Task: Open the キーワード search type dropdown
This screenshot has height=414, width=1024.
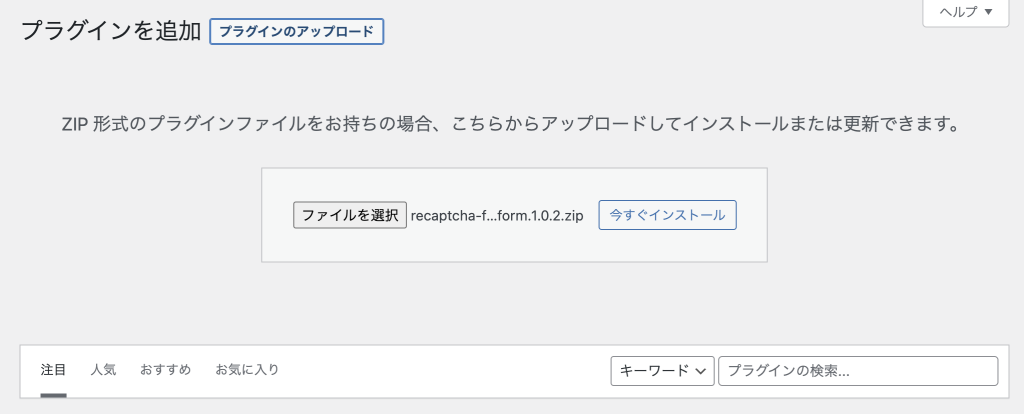Action: [x=662, y=371]
